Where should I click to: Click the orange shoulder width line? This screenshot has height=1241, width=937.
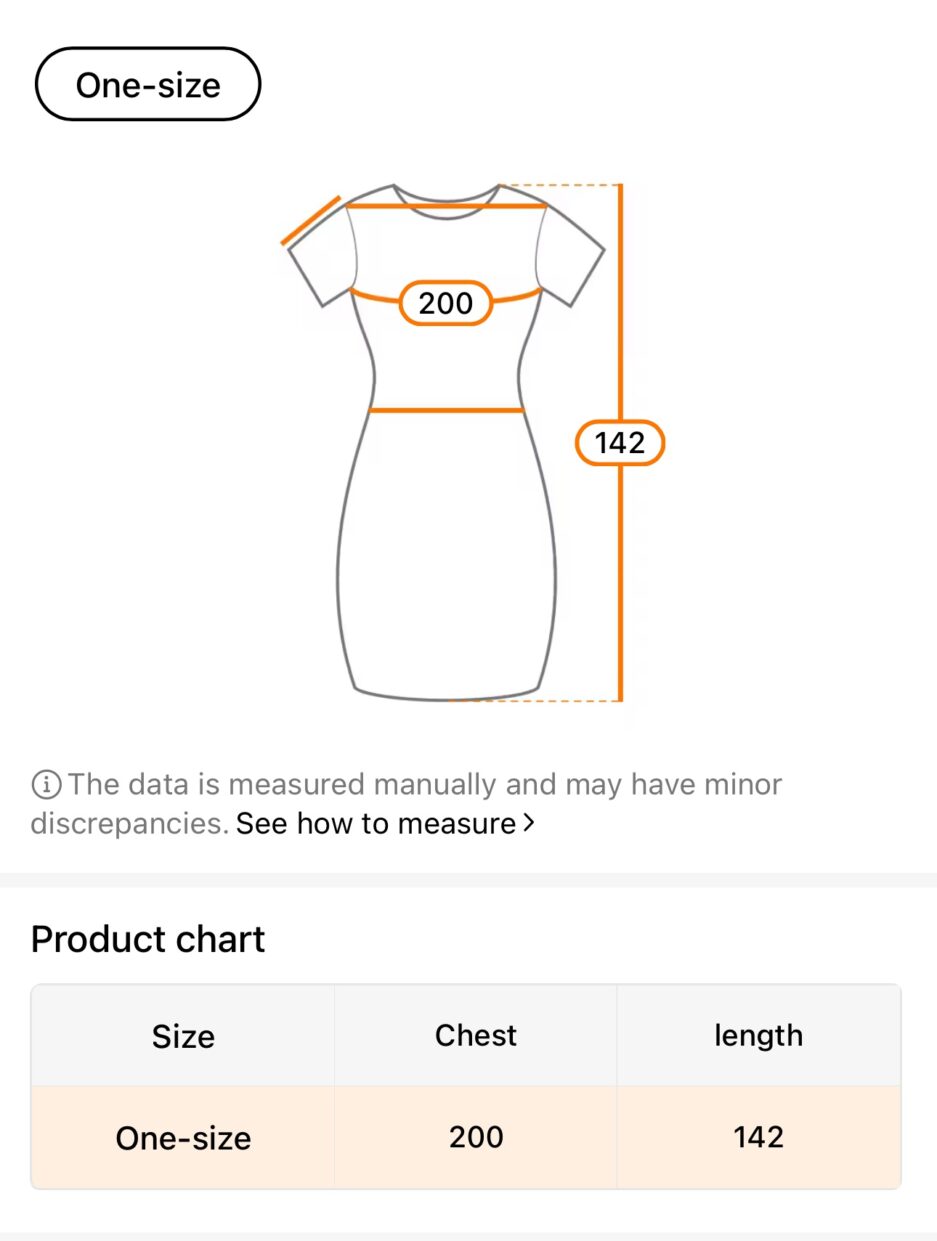(445, 206)
